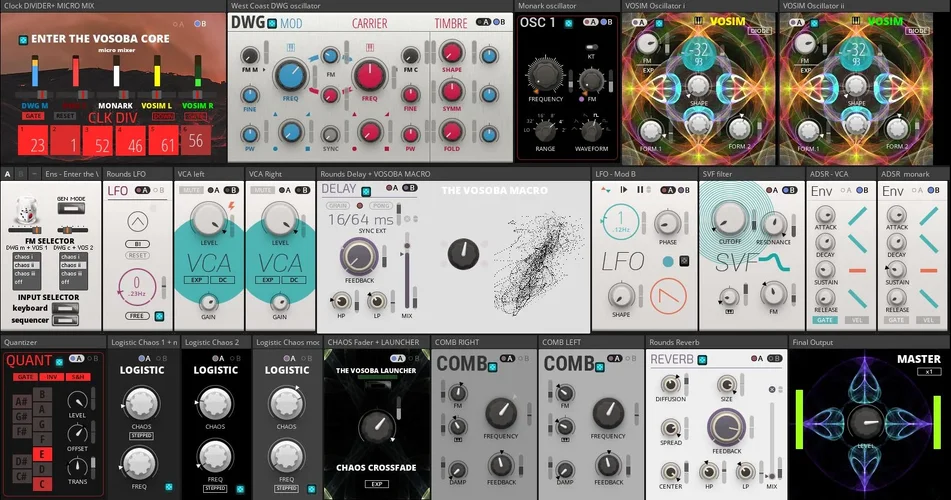Click the pause icon in LFO Mod B
The width and height of the screenshot is (951, 500).
(x=639, y=190)
